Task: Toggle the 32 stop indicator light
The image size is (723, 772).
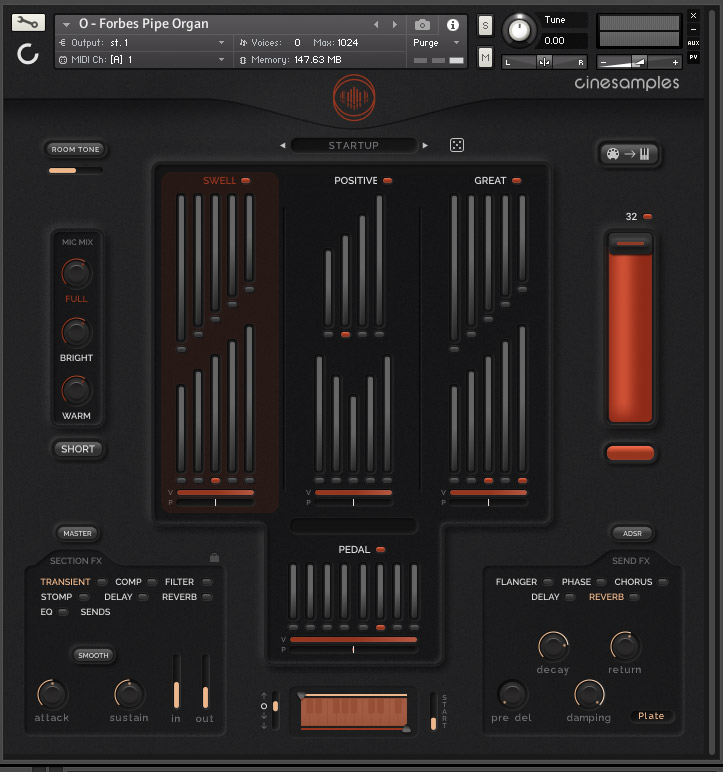Action: 648,217
